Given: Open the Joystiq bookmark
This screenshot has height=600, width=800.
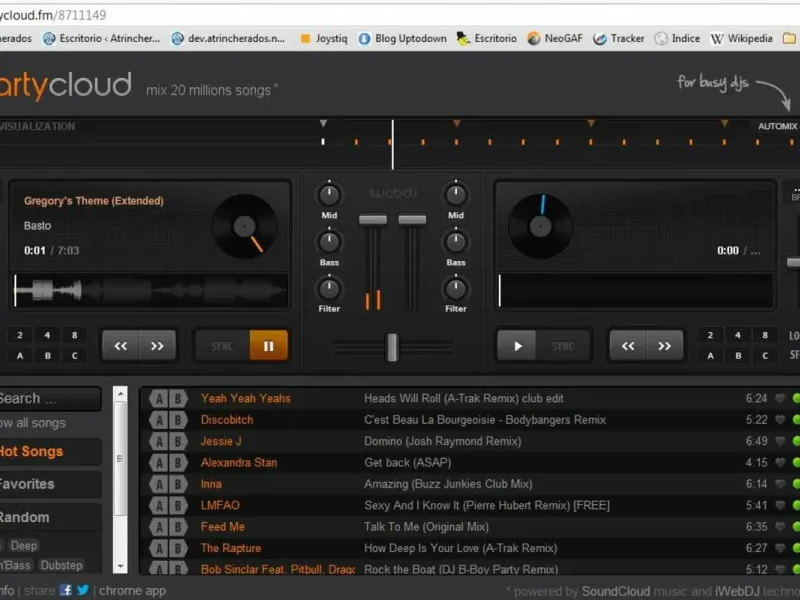Looking at the screenshot, I should tap(323, 38).
